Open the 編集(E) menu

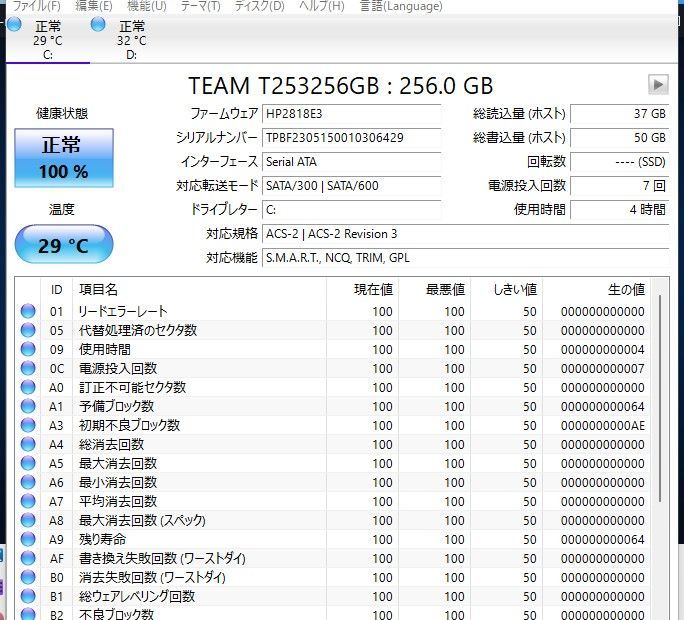click(x=93, y=6)
